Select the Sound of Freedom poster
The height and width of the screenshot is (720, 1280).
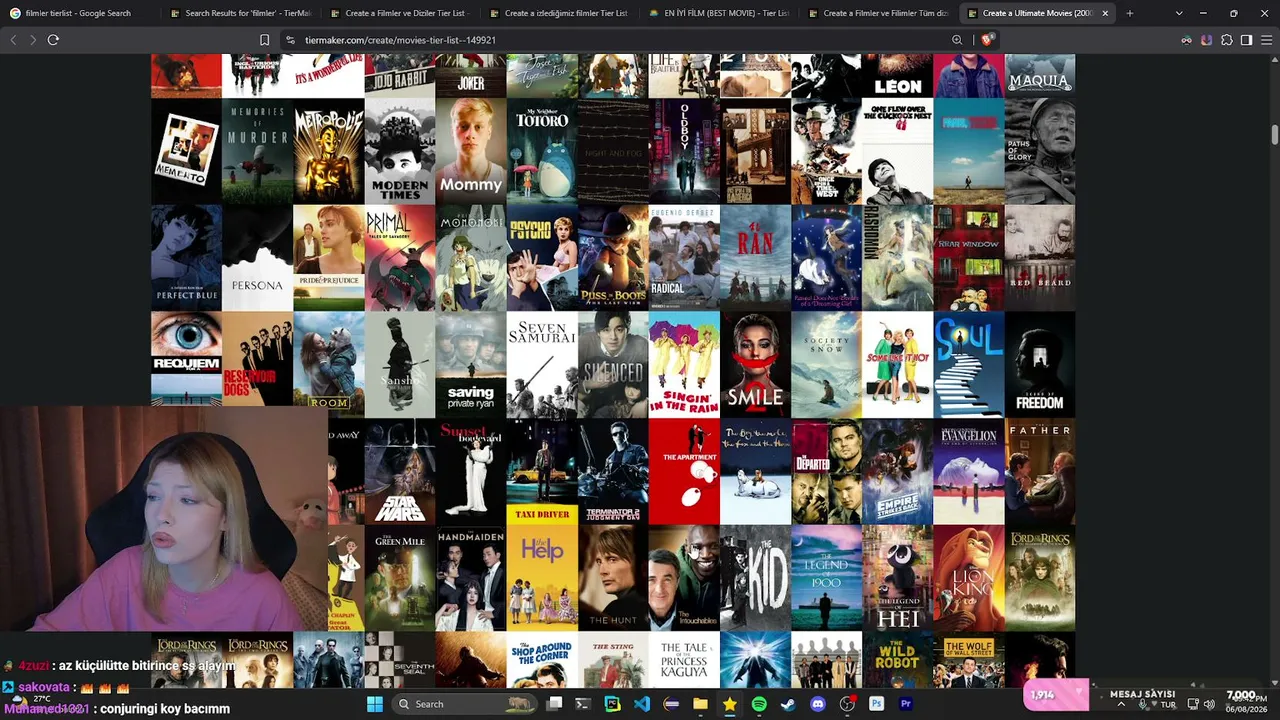(x=1040, y=365)
